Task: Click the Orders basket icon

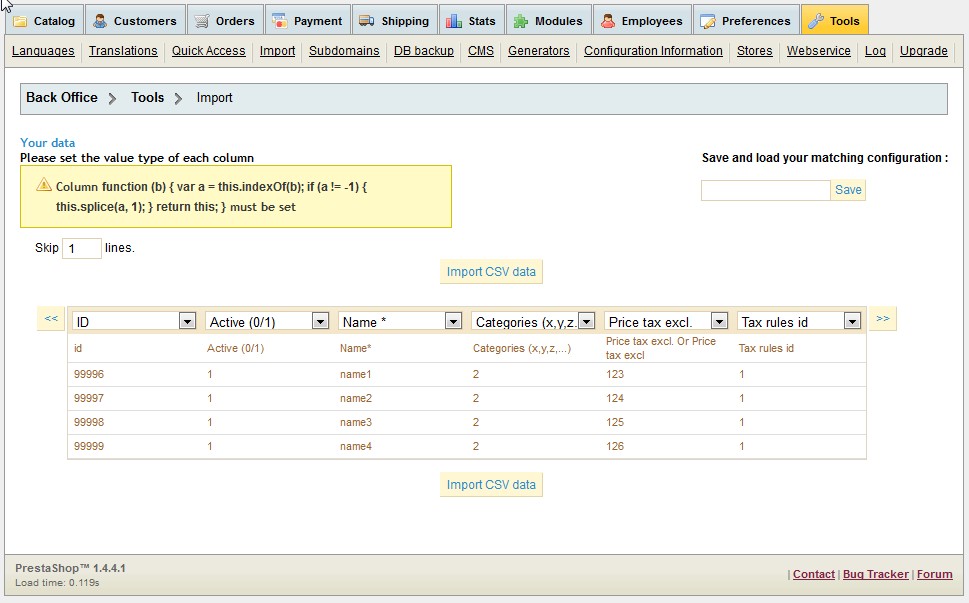Action: pyautogui.click(x=202, y=21)
